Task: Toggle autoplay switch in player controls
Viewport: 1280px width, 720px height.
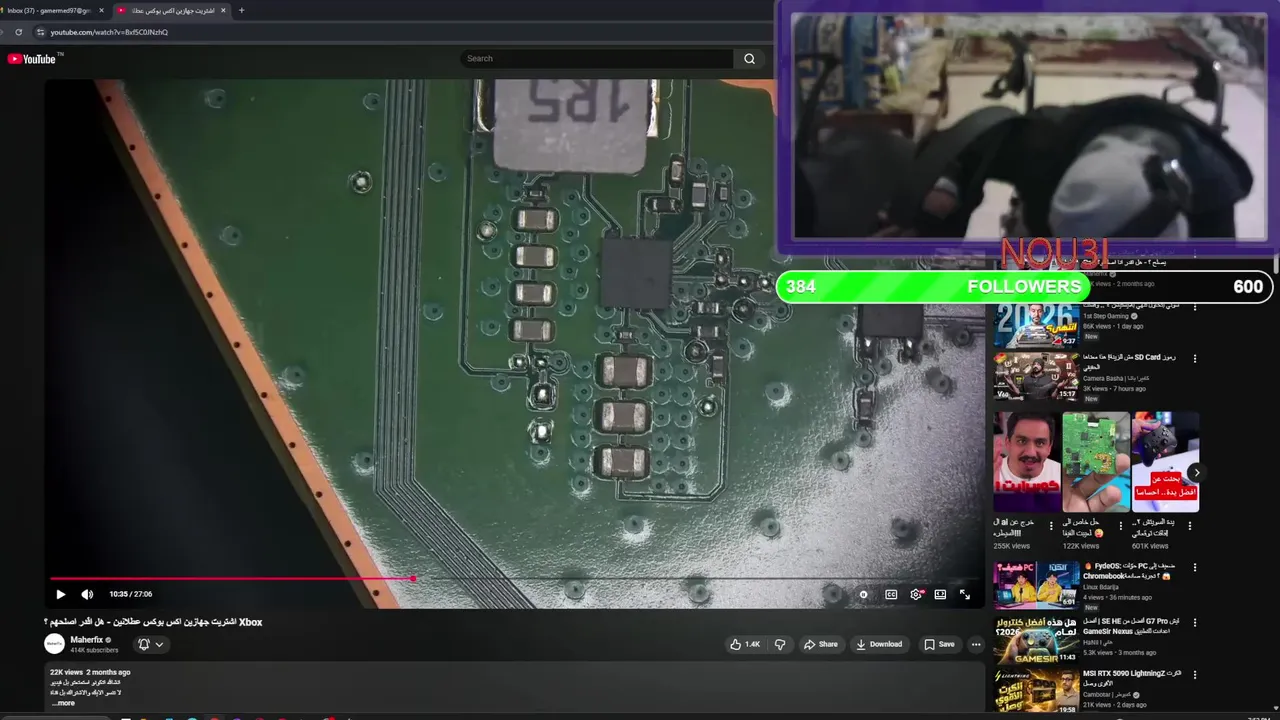Action: 863,594
